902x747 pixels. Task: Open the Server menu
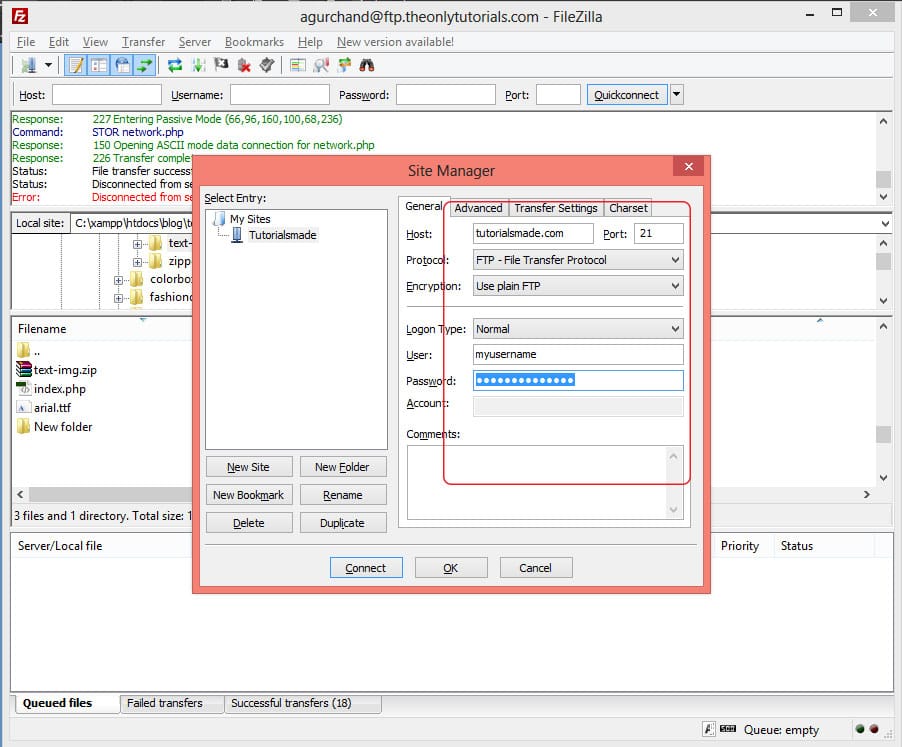[x=194, y=42]
